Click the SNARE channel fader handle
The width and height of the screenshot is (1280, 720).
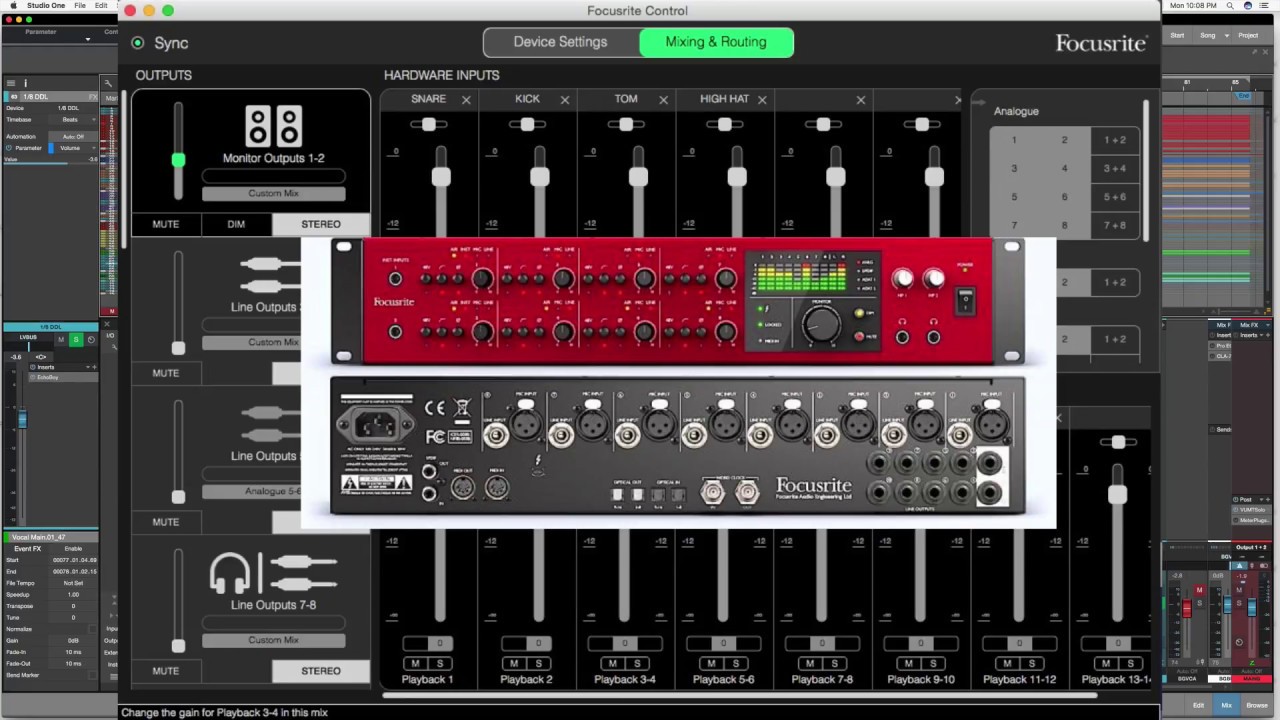pos(441,177)
